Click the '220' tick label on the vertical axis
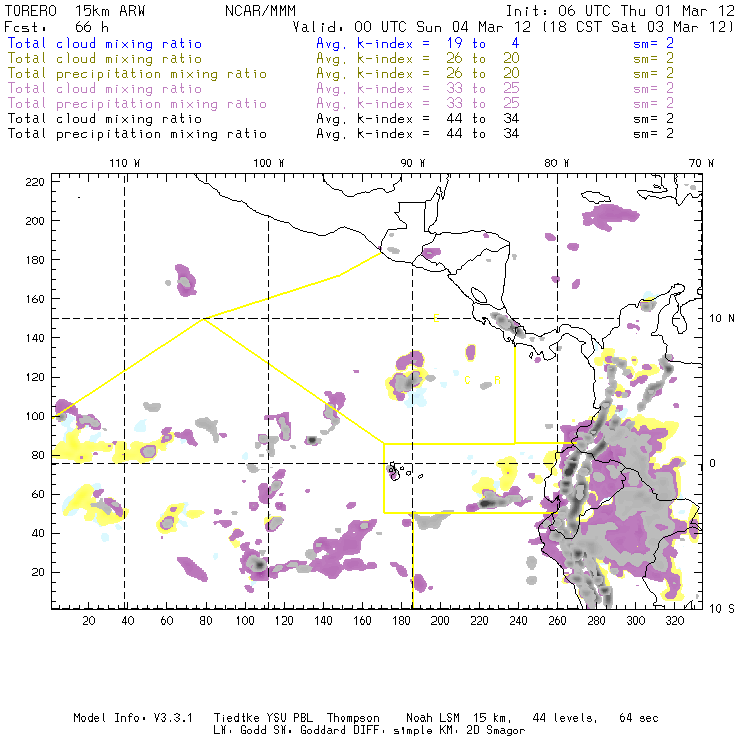This screenshot has width=740, height=740. tap(35, 182)
